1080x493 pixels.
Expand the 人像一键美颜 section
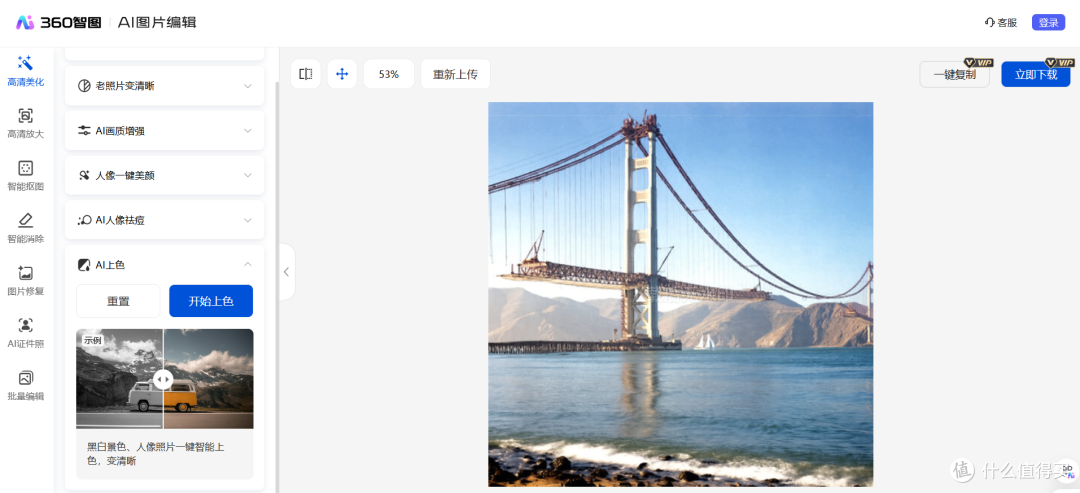(x=248, y=176)
